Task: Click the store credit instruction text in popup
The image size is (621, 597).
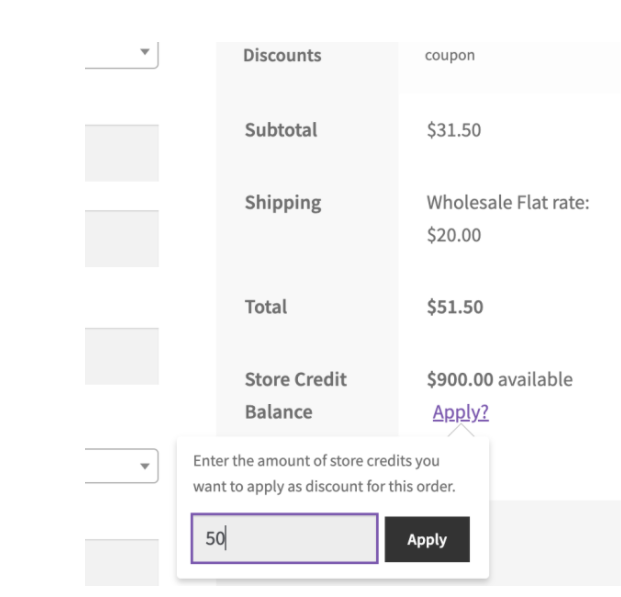Action: (323, 474)
